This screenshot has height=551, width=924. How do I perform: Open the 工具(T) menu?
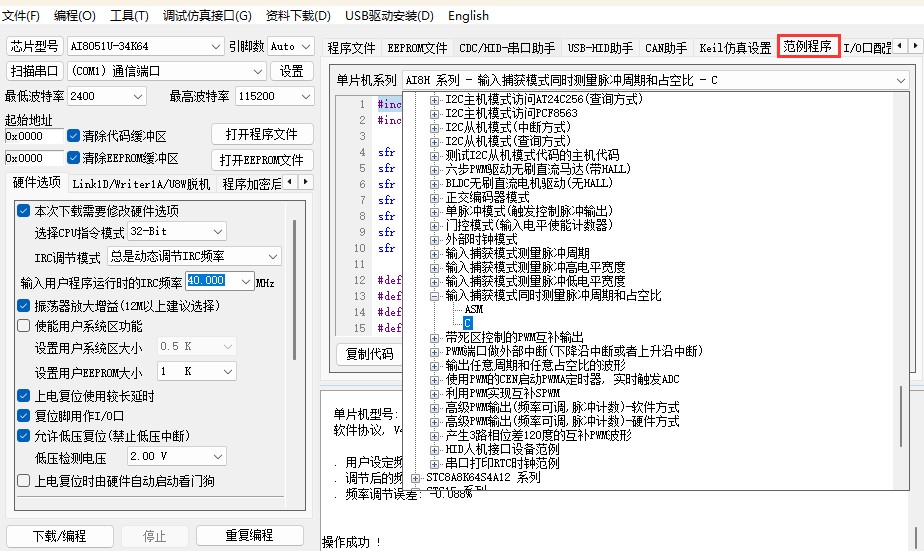[129, 15]
